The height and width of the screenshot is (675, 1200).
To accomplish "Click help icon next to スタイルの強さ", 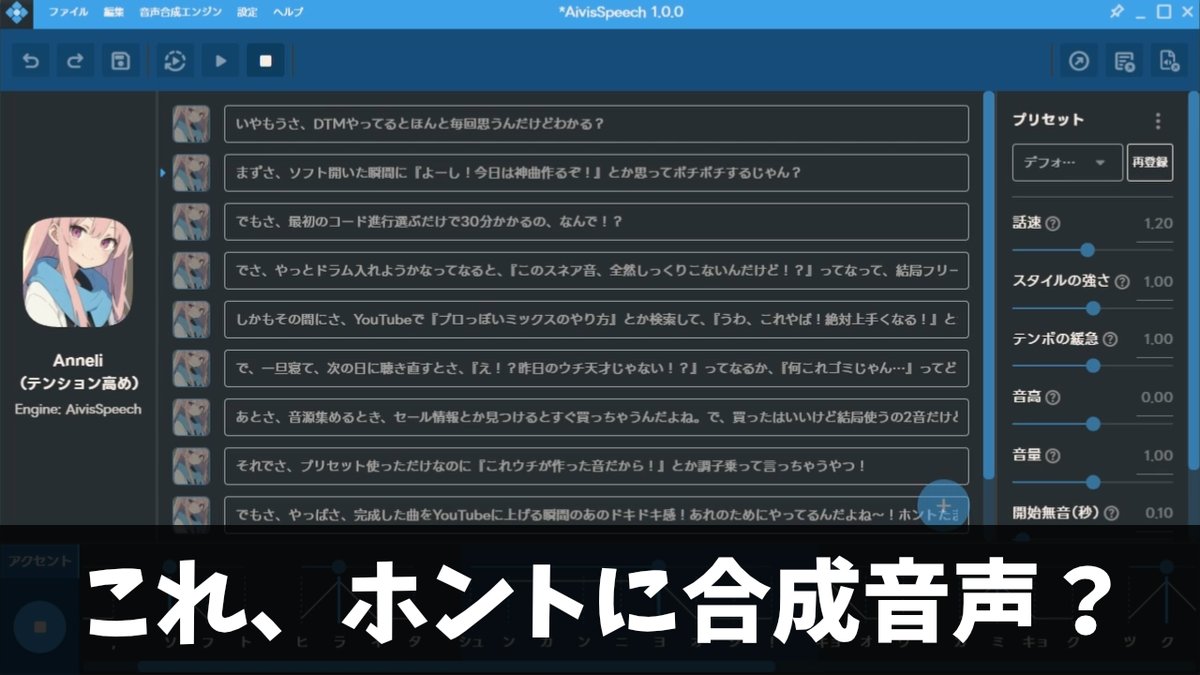I will coord(1121,282).
